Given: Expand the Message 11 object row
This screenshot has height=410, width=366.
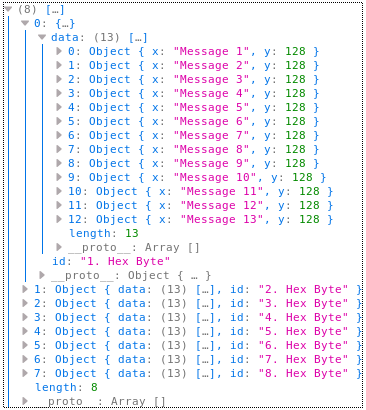Looking at the screenshot, I should pos(59,191).
